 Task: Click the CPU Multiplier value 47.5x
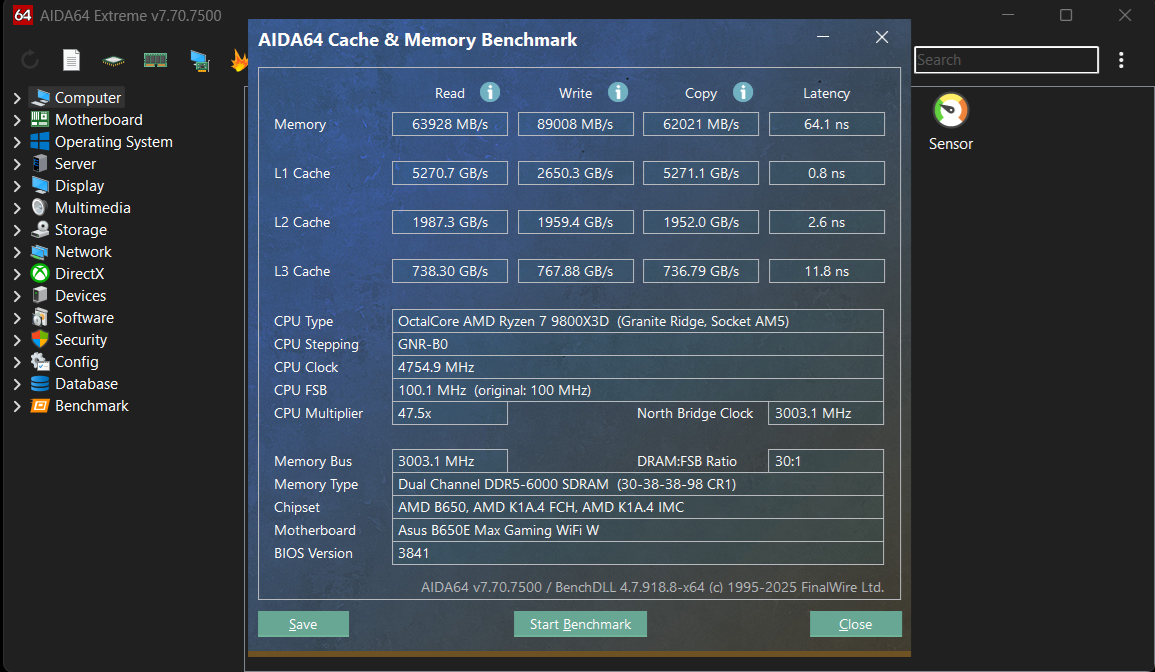click(450, 413)
